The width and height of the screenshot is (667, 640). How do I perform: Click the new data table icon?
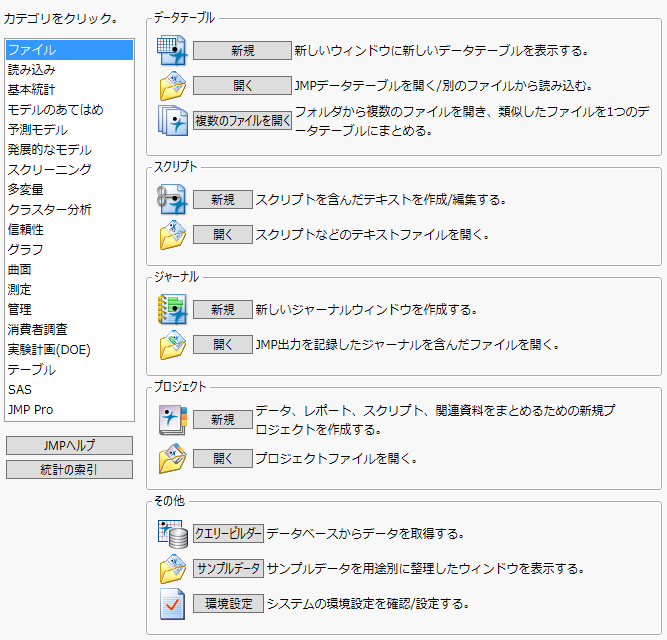[x=172, y=51]
